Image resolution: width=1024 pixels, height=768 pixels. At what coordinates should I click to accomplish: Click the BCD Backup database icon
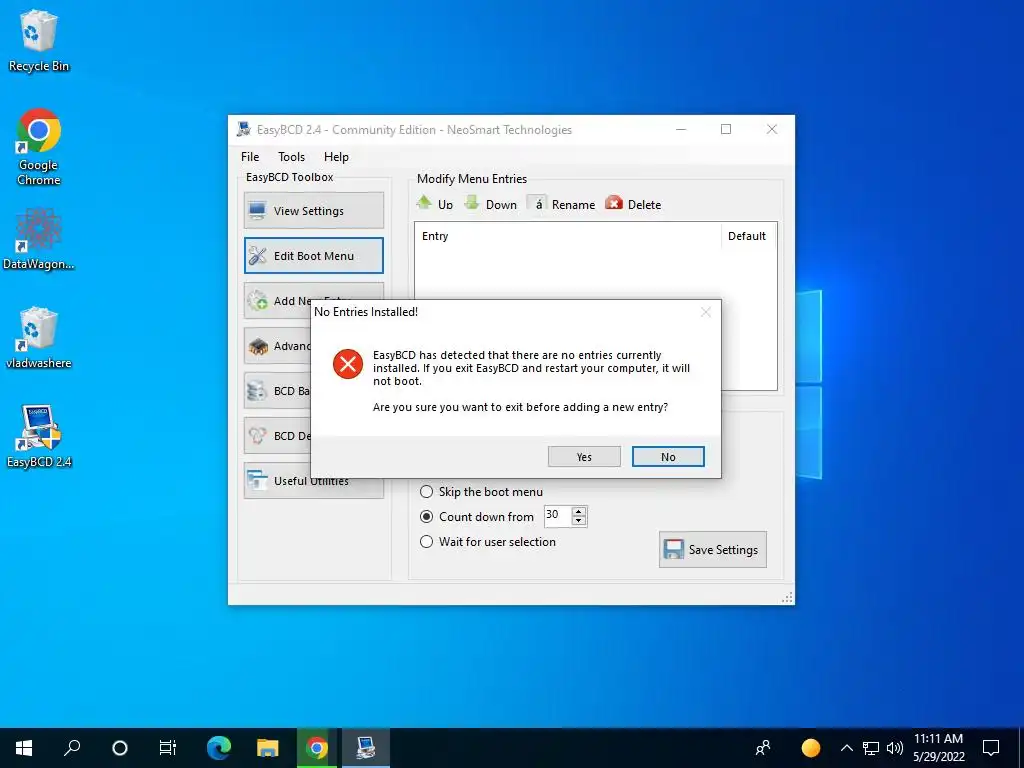[x=257, y=391]
